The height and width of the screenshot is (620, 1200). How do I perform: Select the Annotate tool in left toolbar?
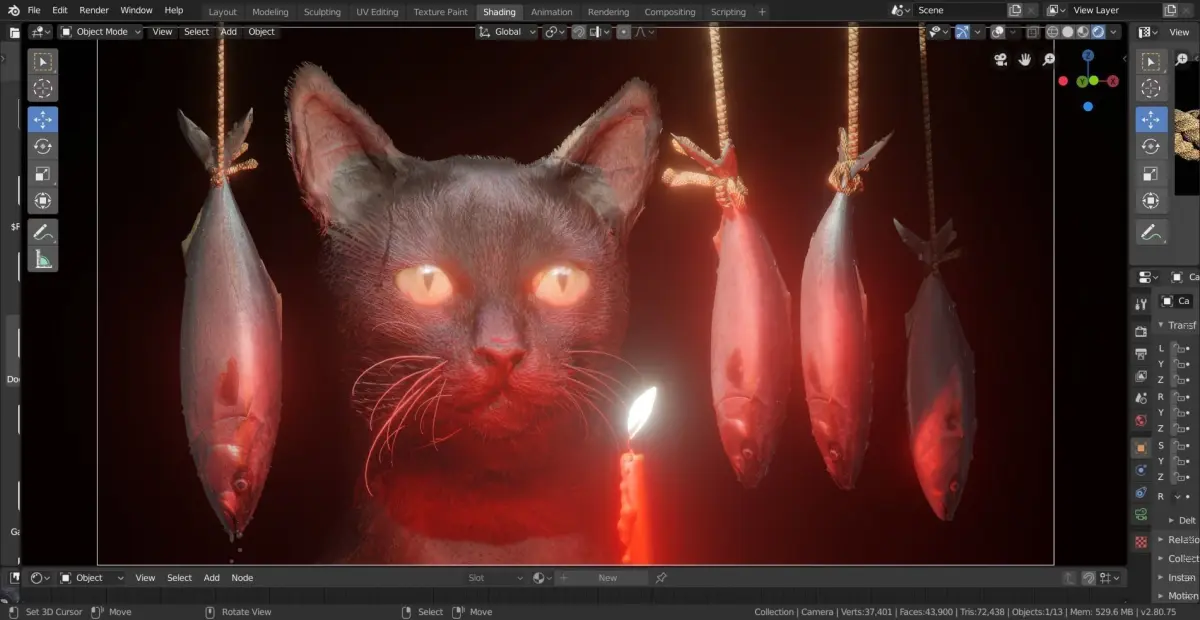pos(43,232)
